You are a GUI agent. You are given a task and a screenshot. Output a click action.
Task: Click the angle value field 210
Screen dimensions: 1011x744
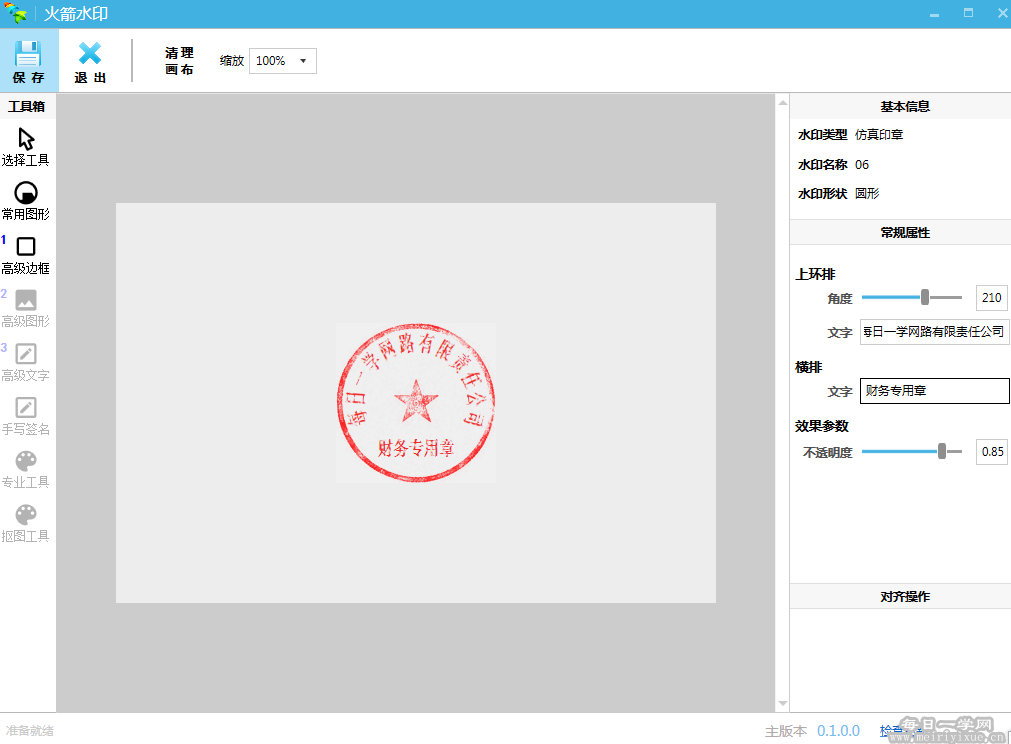[992, 298]
